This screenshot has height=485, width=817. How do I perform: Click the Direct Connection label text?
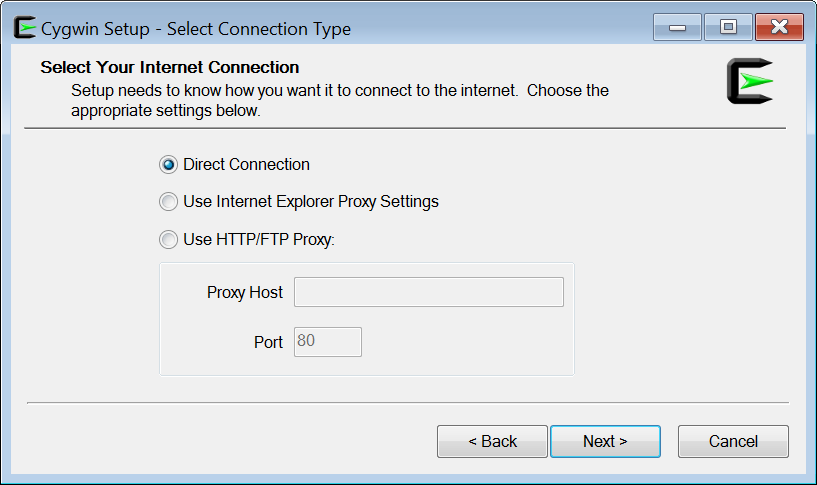click(x=246, y=165)
